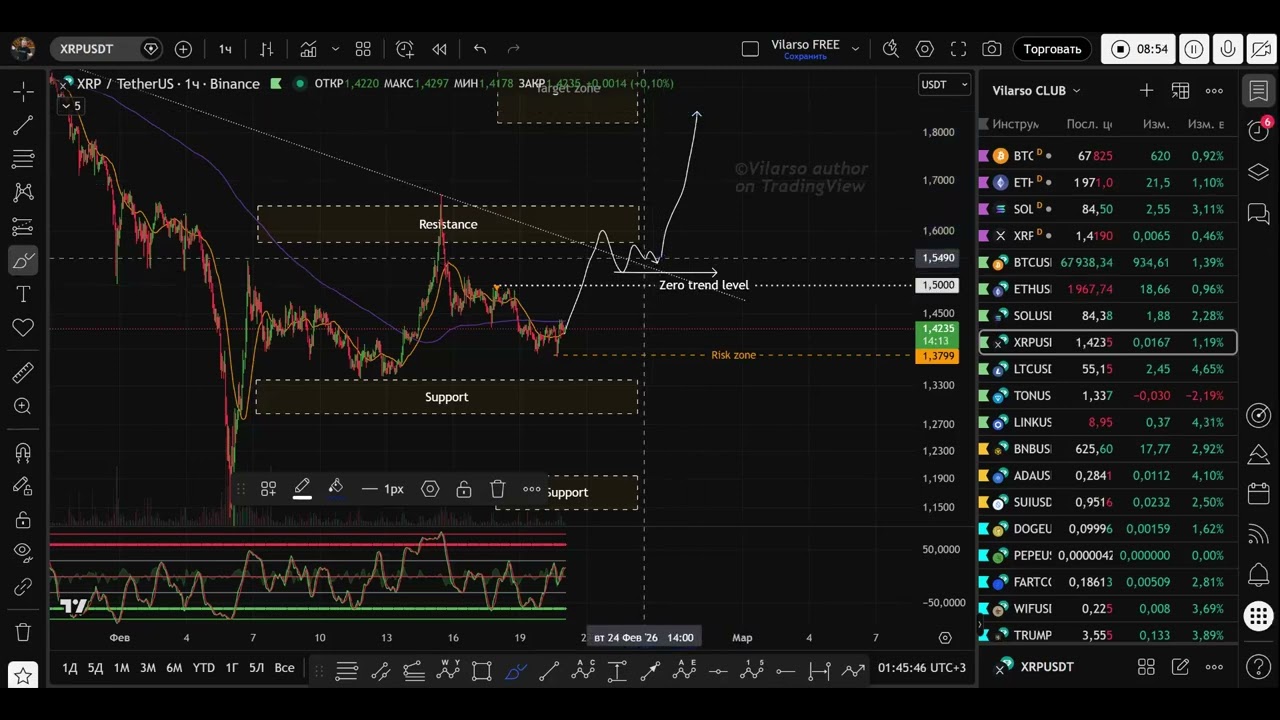Screen dimensions: 1280x720
Task: Change drawing fill color bucket
Action: click(336, 488)
